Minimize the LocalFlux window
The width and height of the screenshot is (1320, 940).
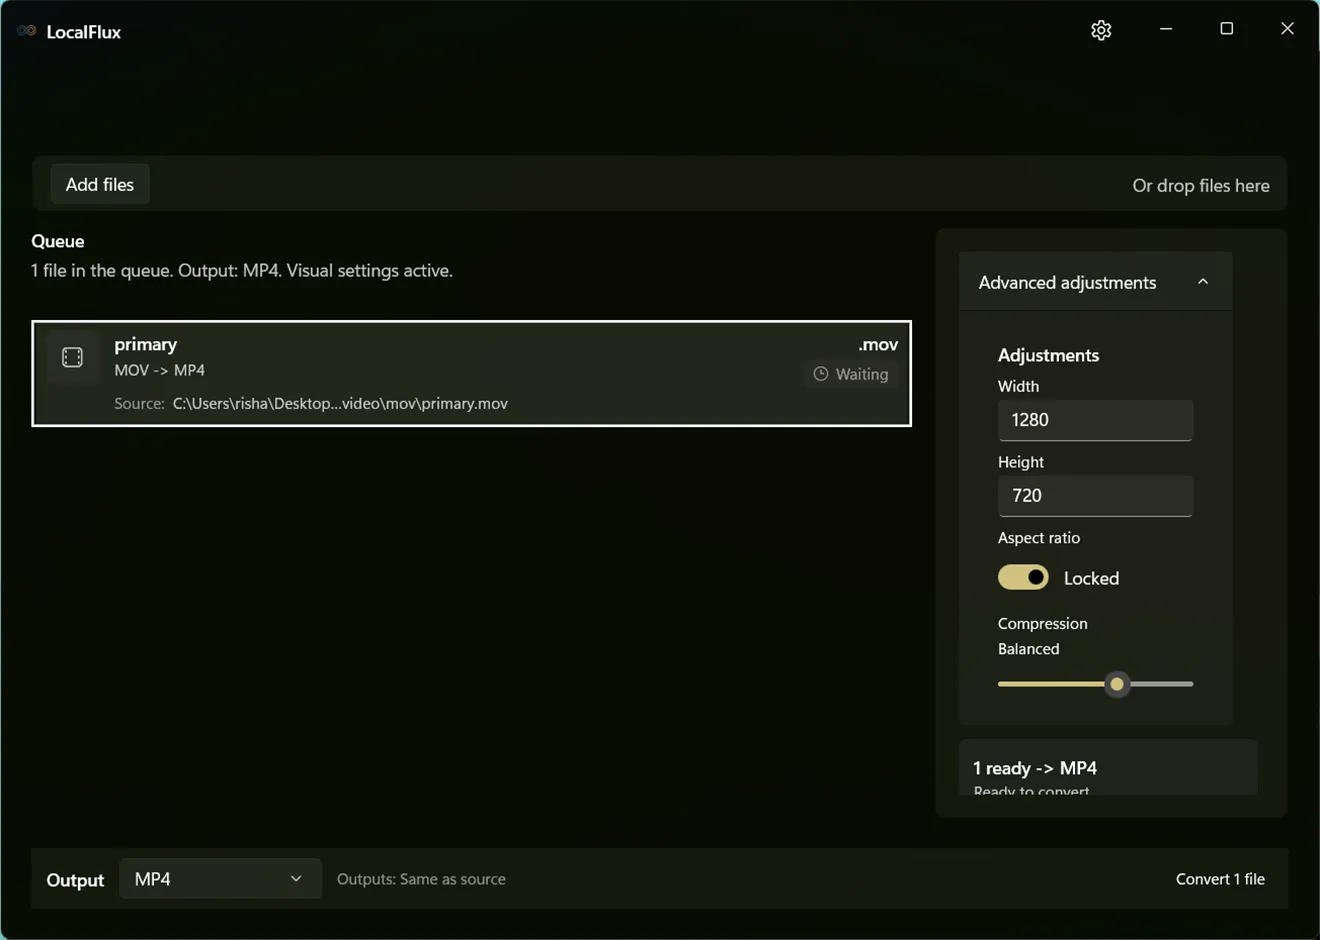click(x=1166, y=29)
